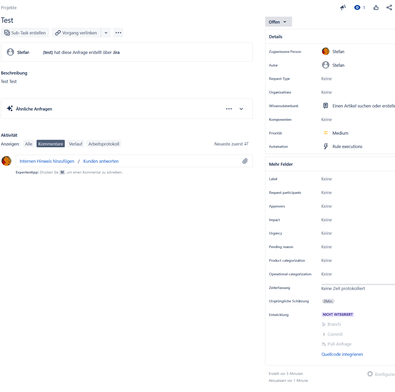This screenshot has height=392, width=395.
Task: Select the Verlauf activity tab
Action: coord(76,144)
